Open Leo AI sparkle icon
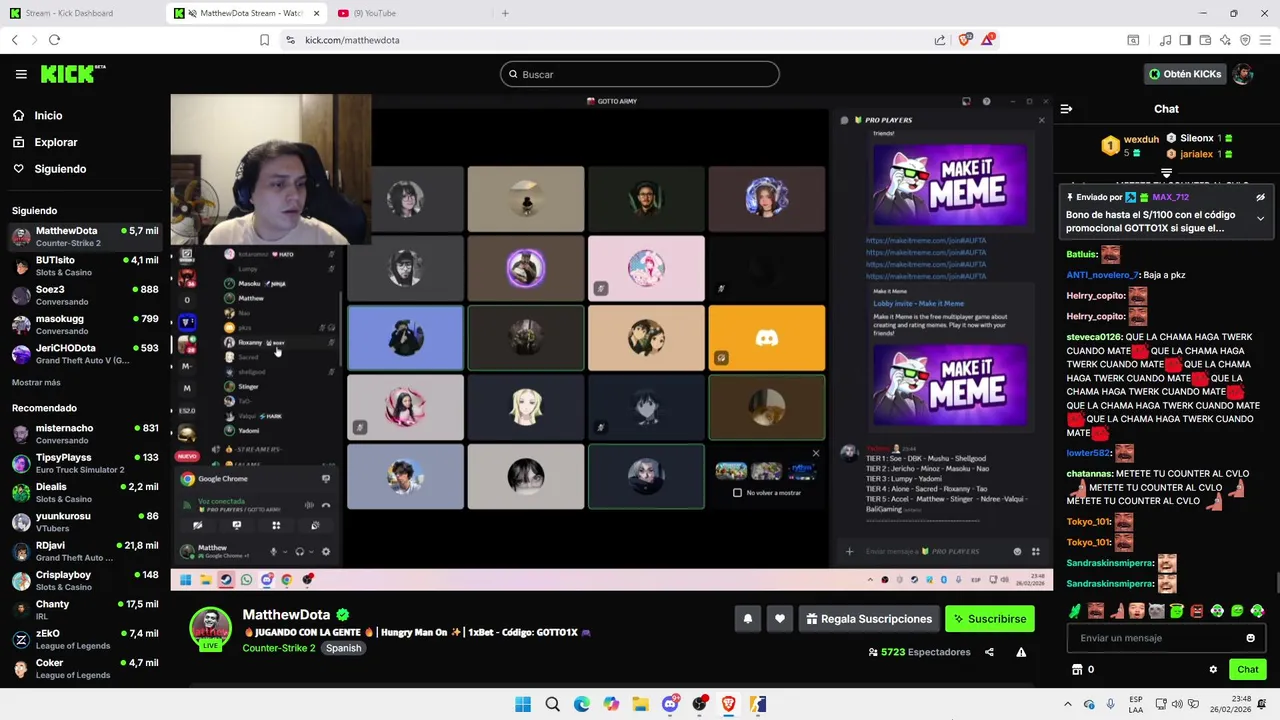 tap(1225, 40)
